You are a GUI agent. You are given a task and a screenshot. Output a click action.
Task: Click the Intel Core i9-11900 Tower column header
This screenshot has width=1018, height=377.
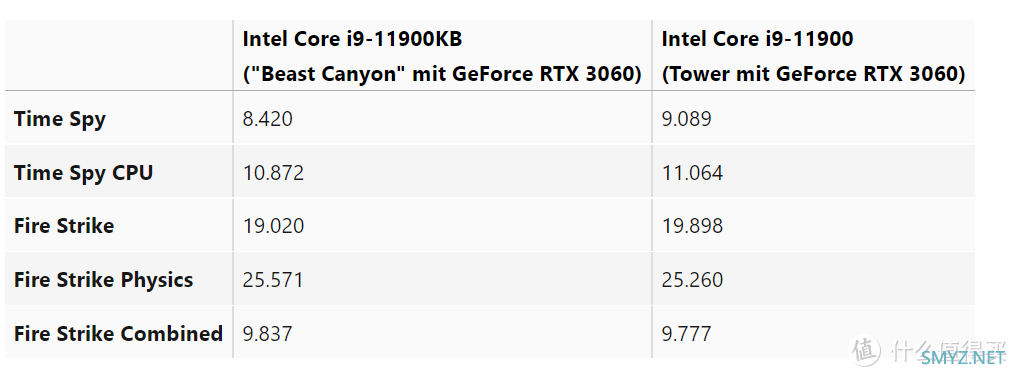click(x=813, y=56)
